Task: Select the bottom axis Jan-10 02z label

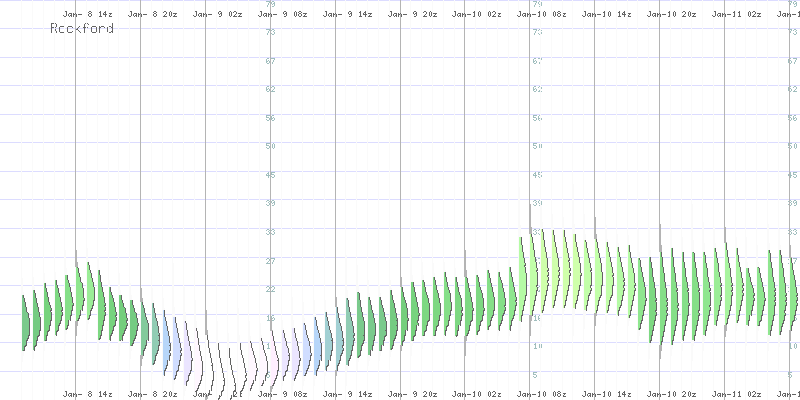Action: pos(476,393)
